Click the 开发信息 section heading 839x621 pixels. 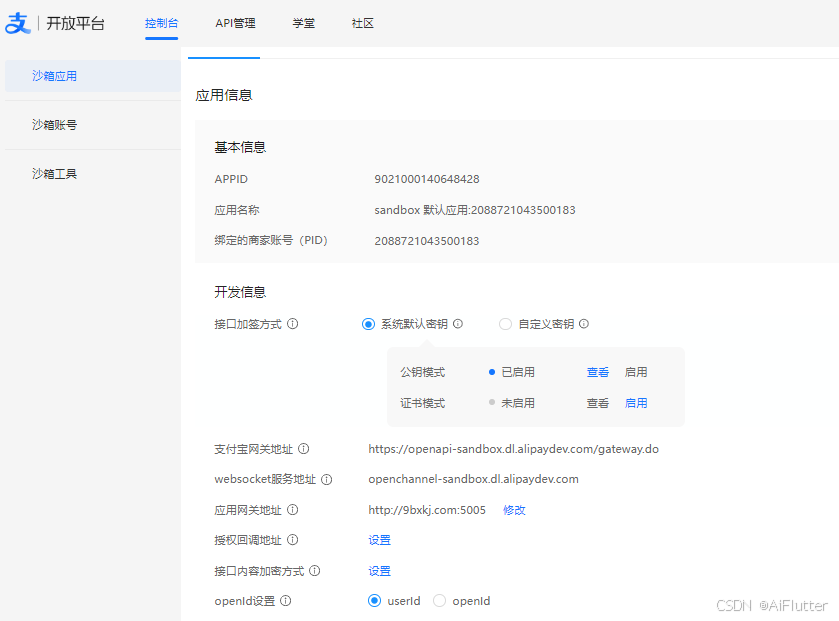click(x=240, y=292)
